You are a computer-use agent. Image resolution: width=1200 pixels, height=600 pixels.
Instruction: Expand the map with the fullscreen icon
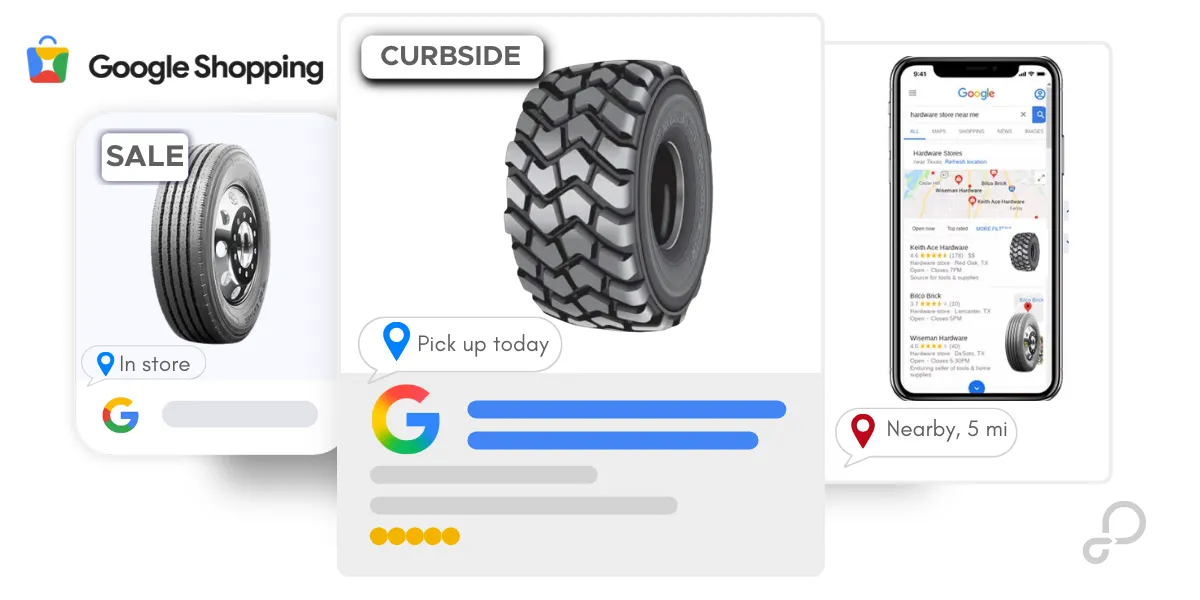tap(1041, 178)
